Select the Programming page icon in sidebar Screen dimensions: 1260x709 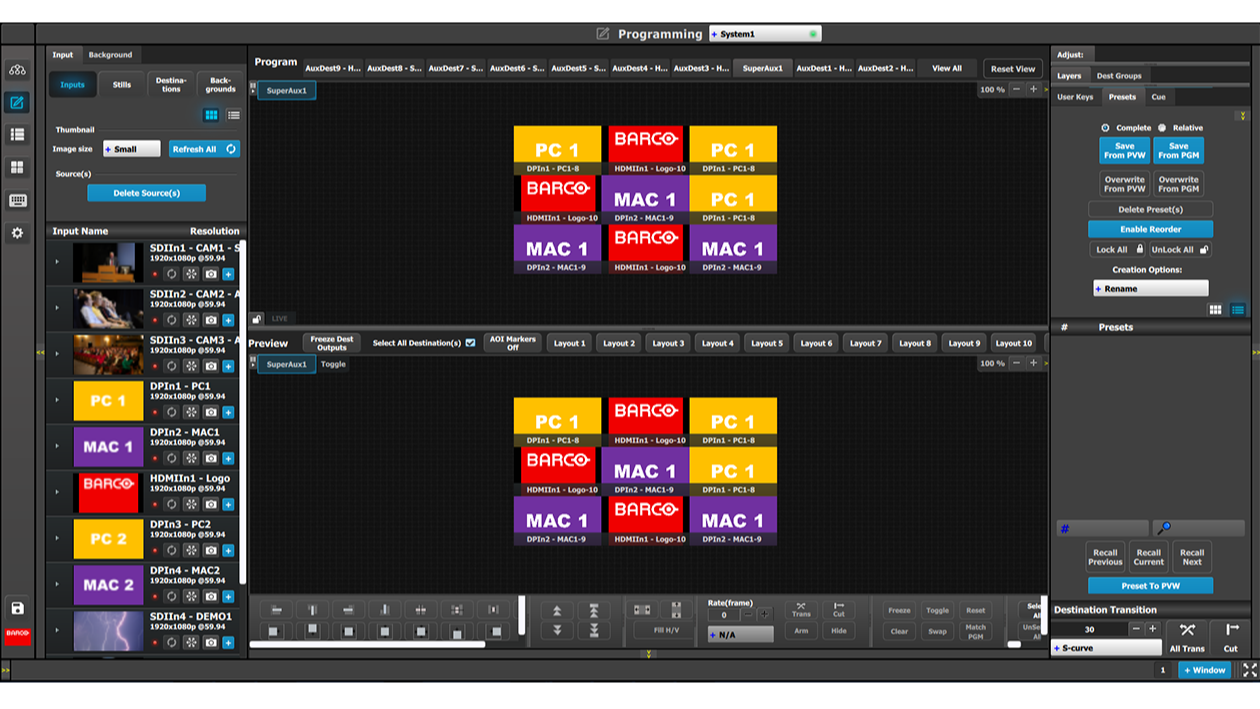tap(17, 103)
